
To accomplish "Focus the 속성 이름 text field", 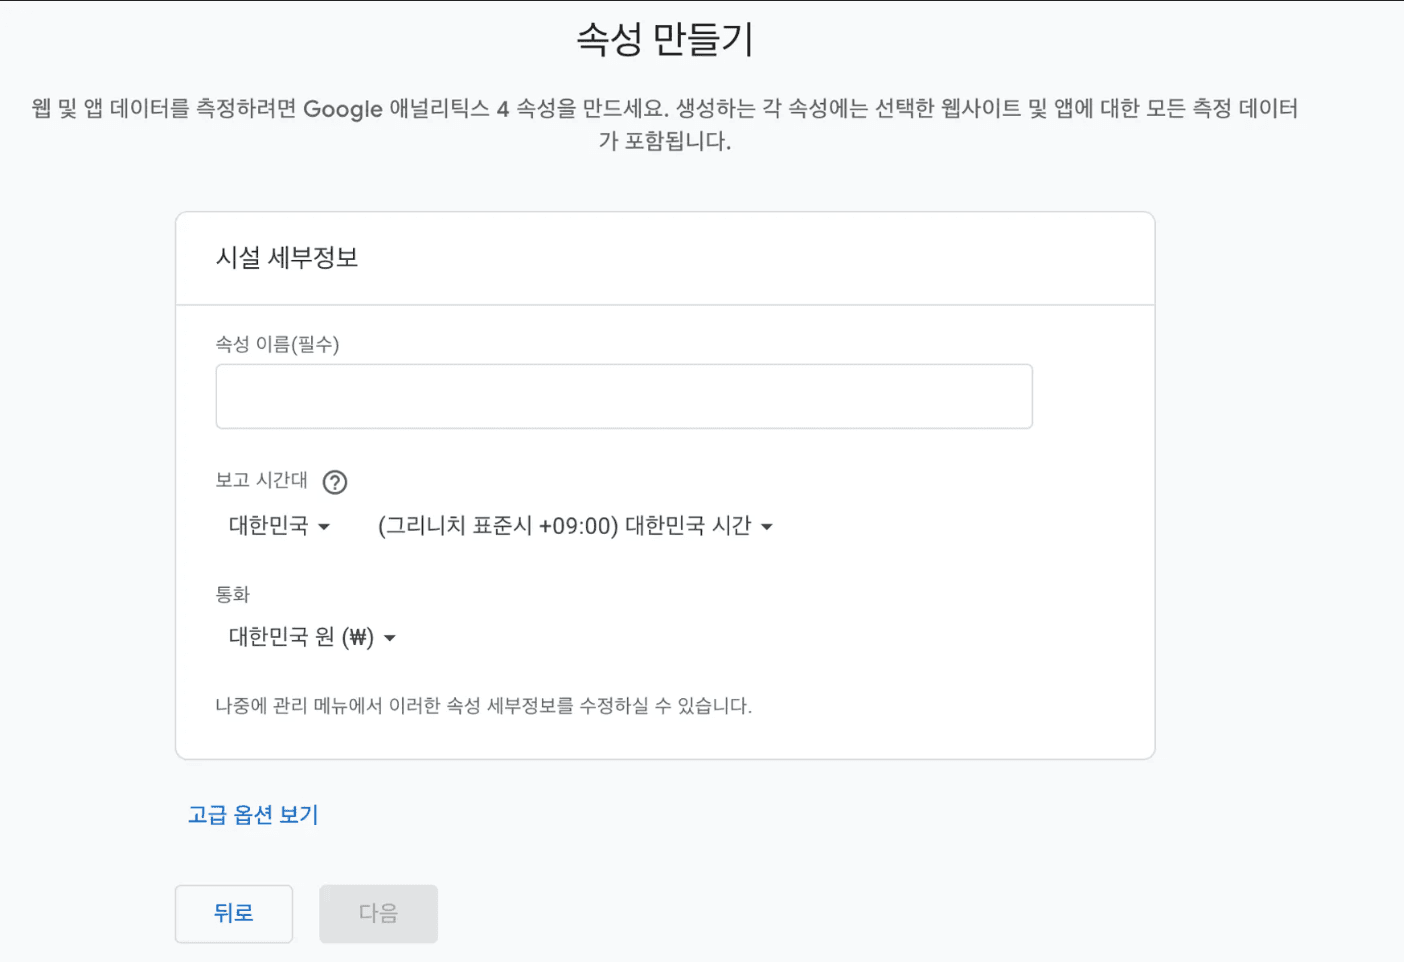I will tap(623, 397).
